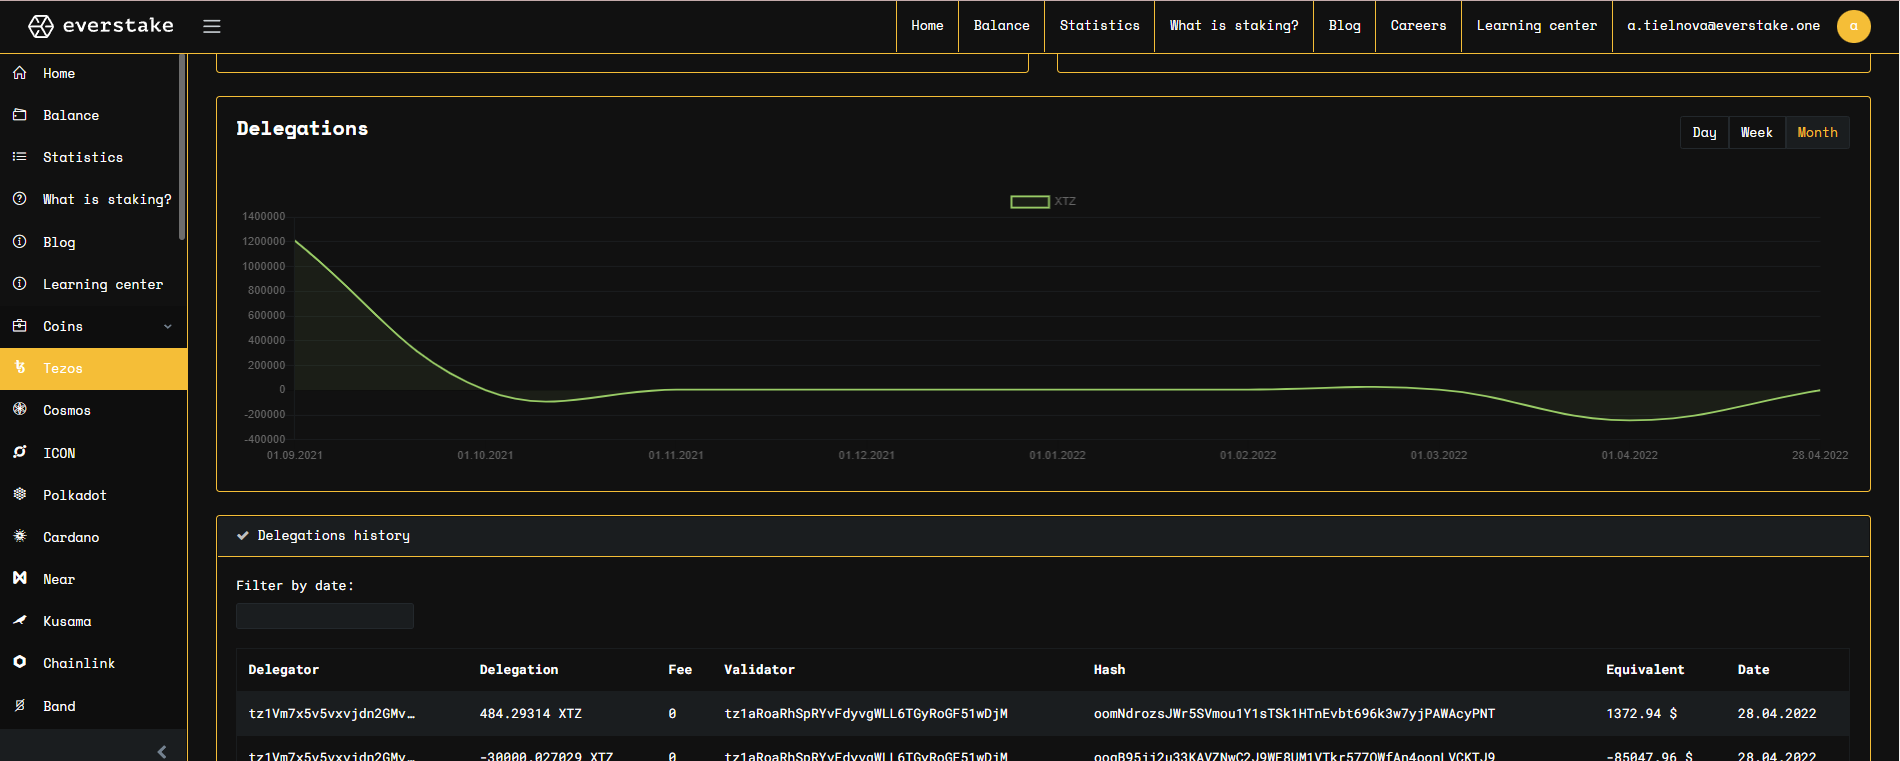Switch chart to Day view
This screenshot has height=761, width=1900.
1704,133
